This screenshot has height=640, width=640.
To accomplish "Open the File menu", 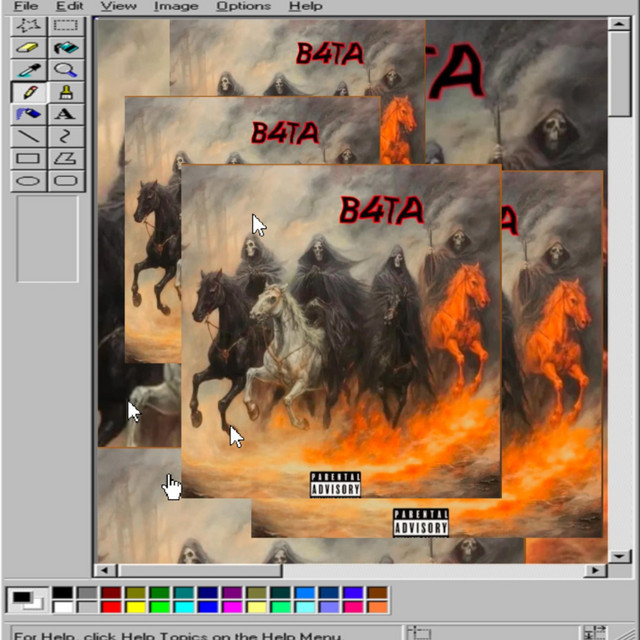I will click(x=25, y=6).
